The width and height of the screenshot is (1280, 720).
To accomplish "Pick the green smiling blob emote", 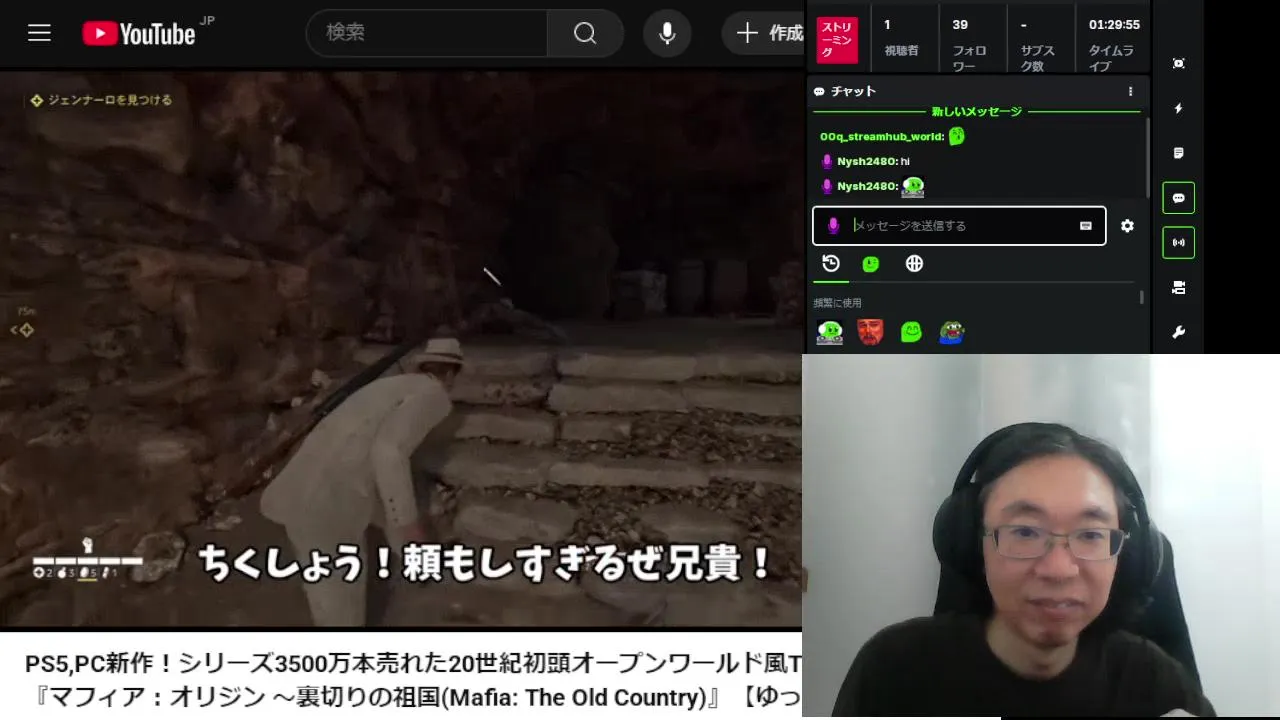I will click(x=911, y=332).
